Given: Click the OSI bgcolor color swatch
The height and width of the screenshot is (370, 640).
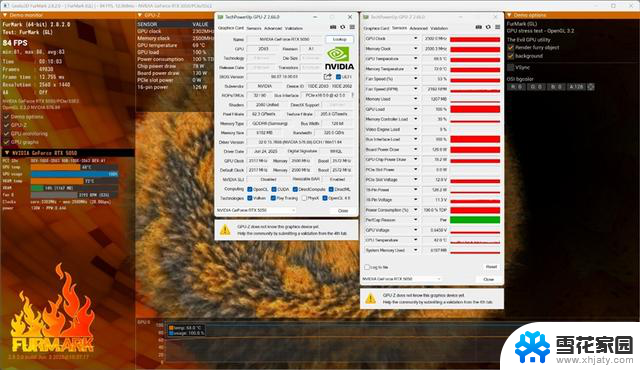Looking at the screenshot, I should click(590, 87).
